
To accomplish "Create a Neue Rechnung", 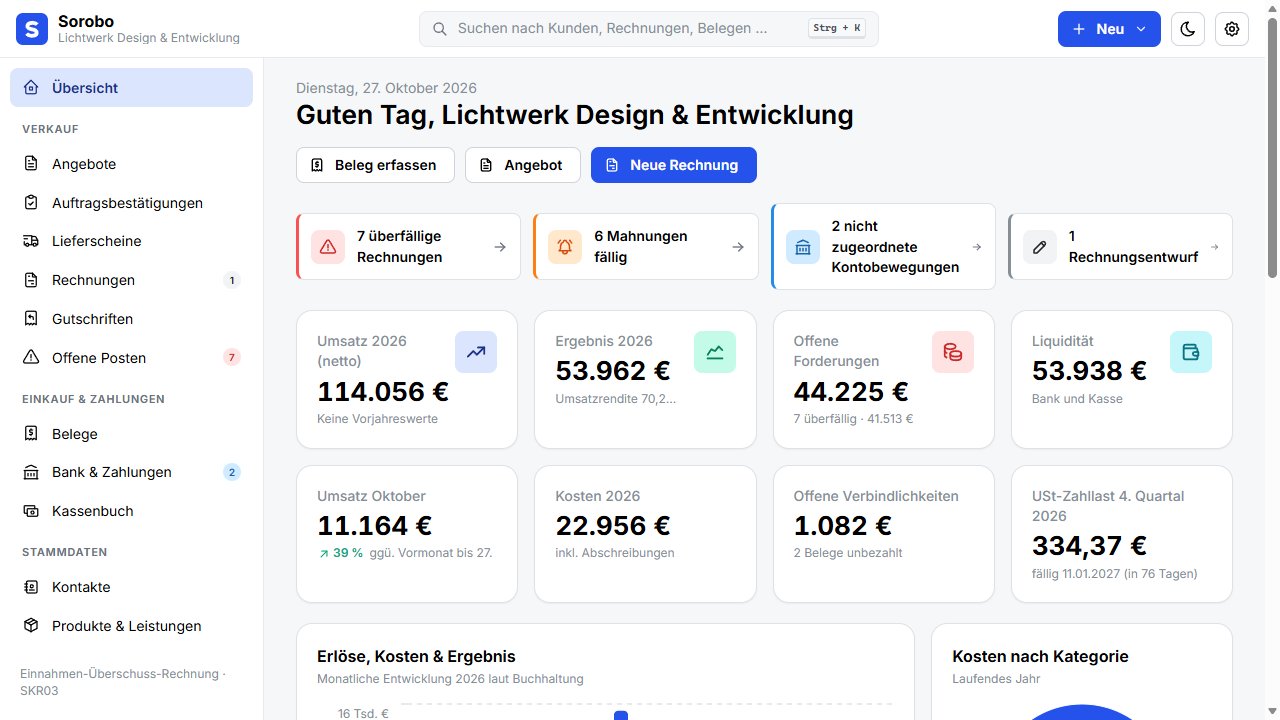I will tap(674, 165).
